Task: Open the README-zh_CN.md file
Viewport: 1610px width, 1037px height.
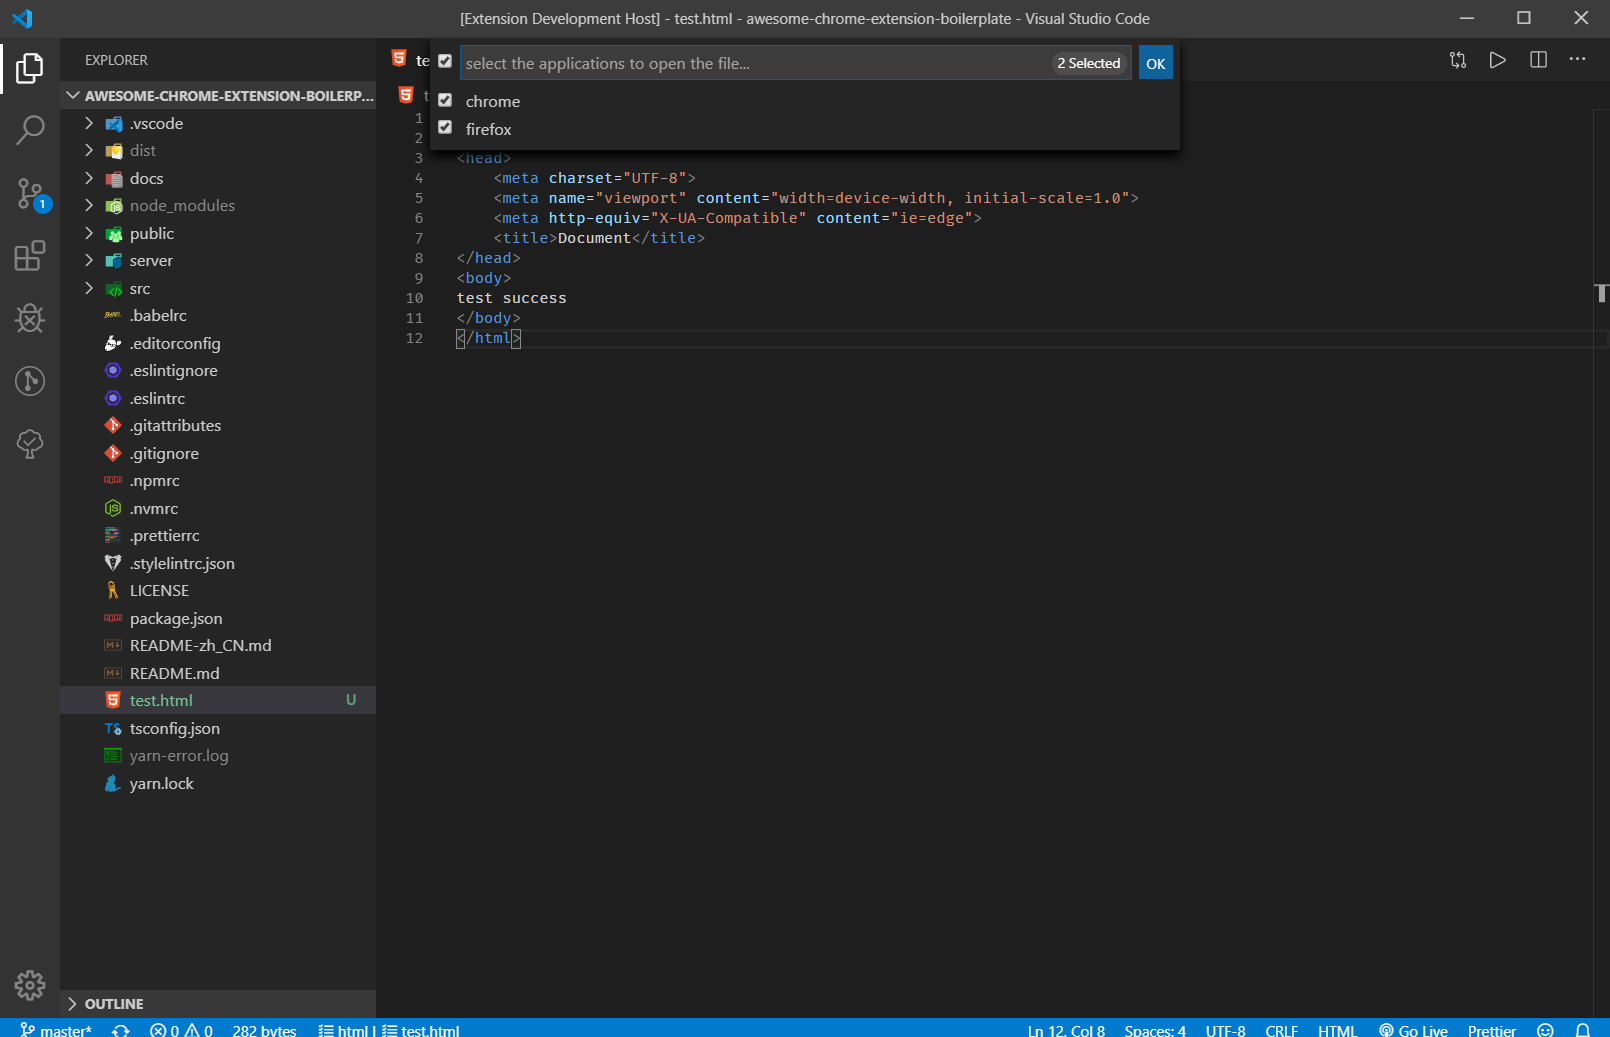Action: click(x=218, y=646)
